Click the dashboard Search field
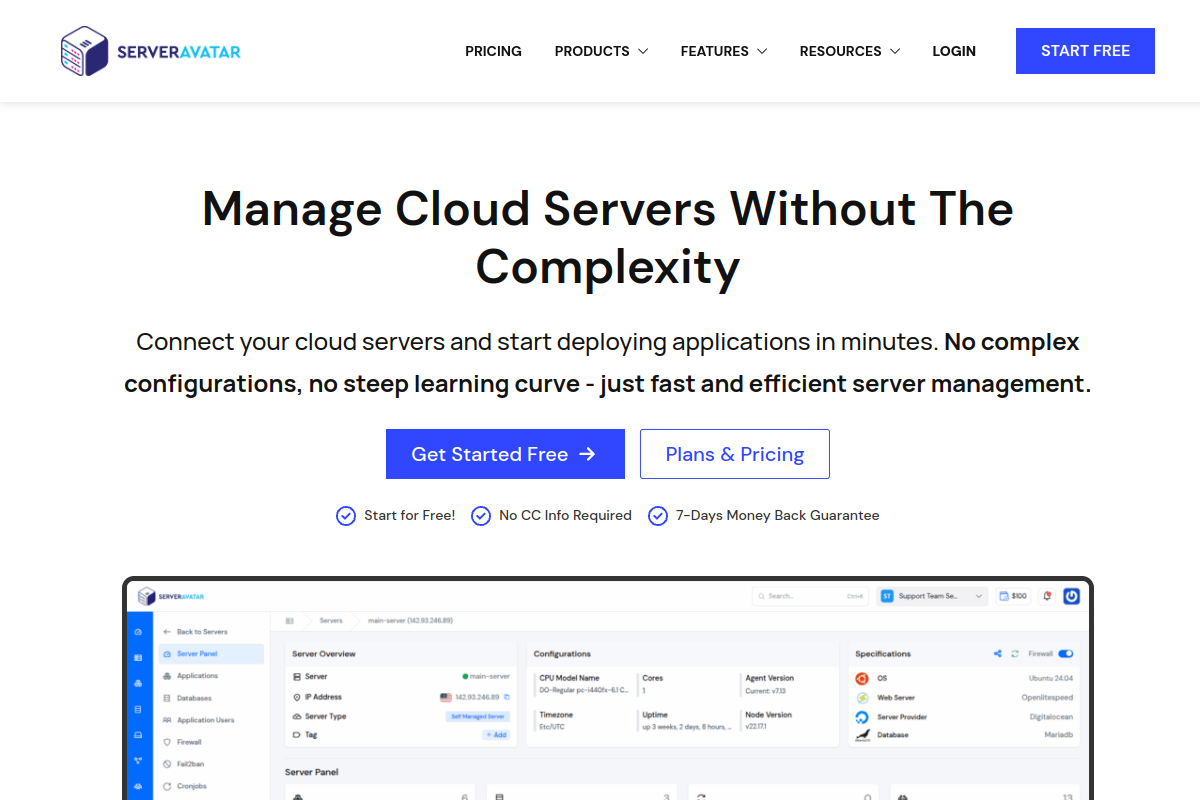1200x800 pixels. 811,596
